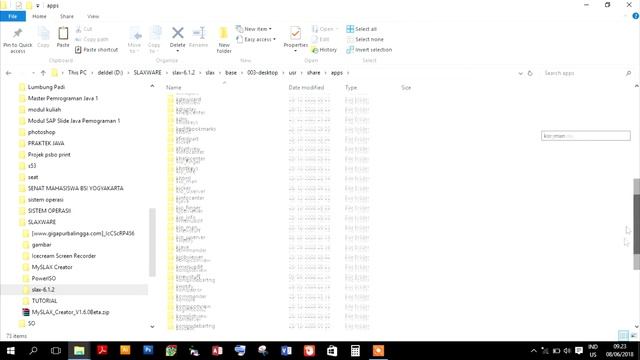Click SLAXWARE in address path
This screenshot has height=360, width=640.
tap(147, 73)
